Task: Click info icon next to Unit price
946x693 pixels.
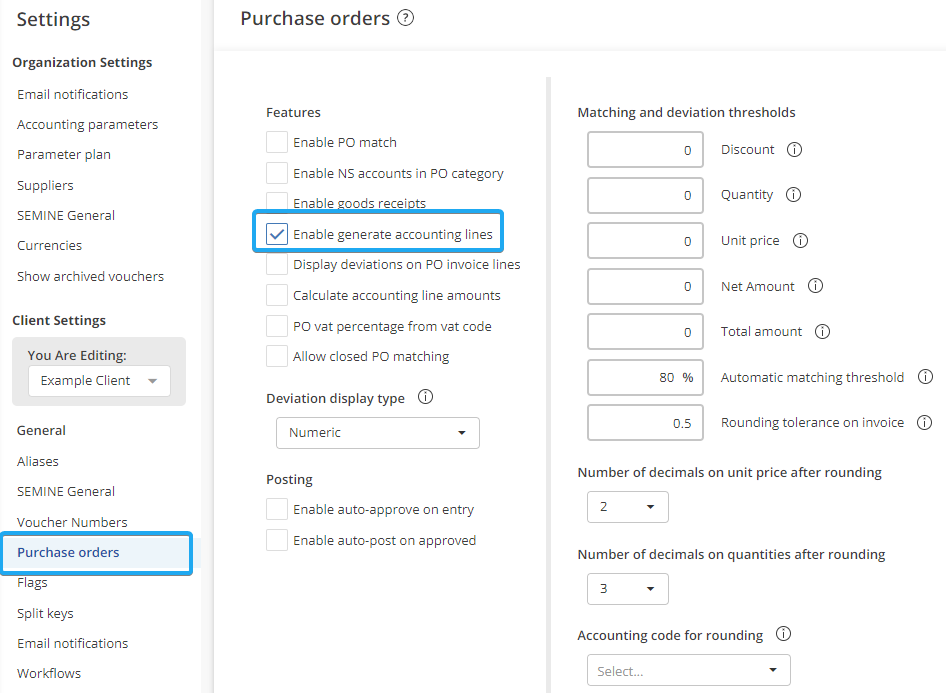Action: point(800,241)
